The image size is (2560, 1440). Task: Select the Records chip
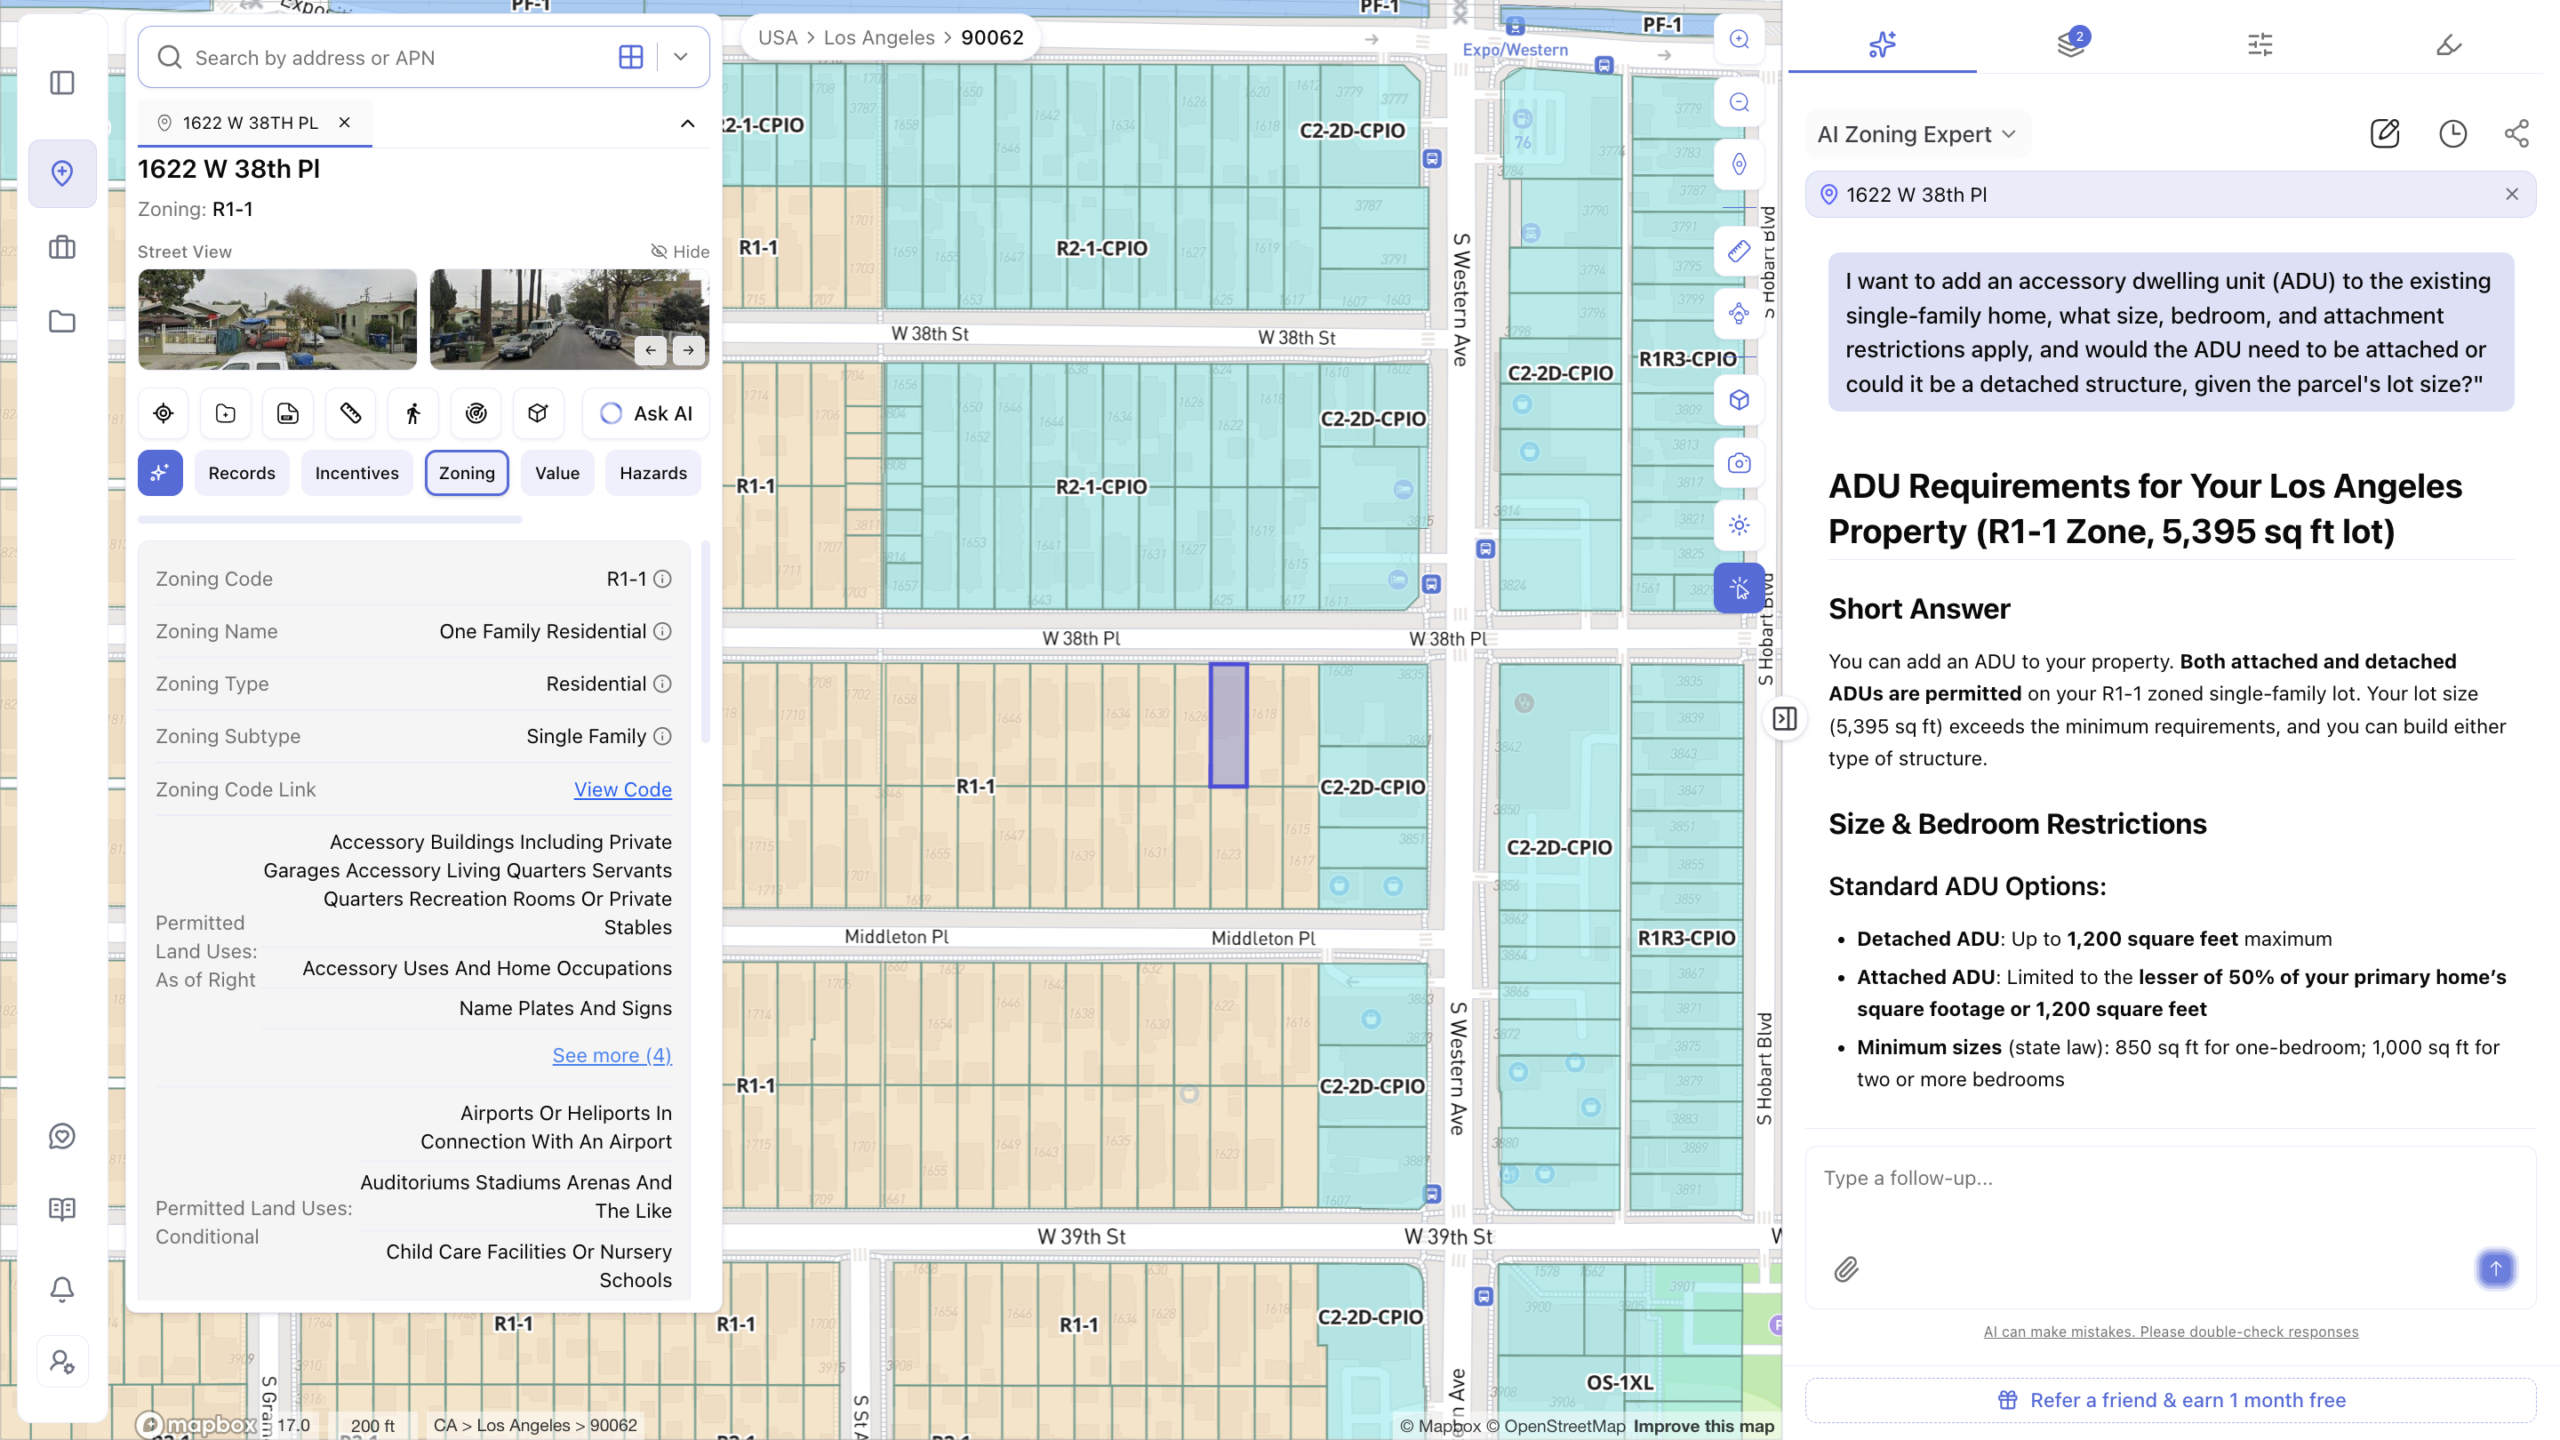tap(242, 473)
